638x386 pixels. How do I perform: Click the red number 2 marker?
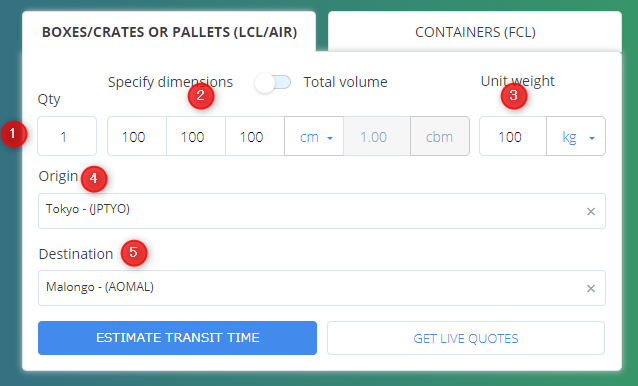(x=201, y=96)
